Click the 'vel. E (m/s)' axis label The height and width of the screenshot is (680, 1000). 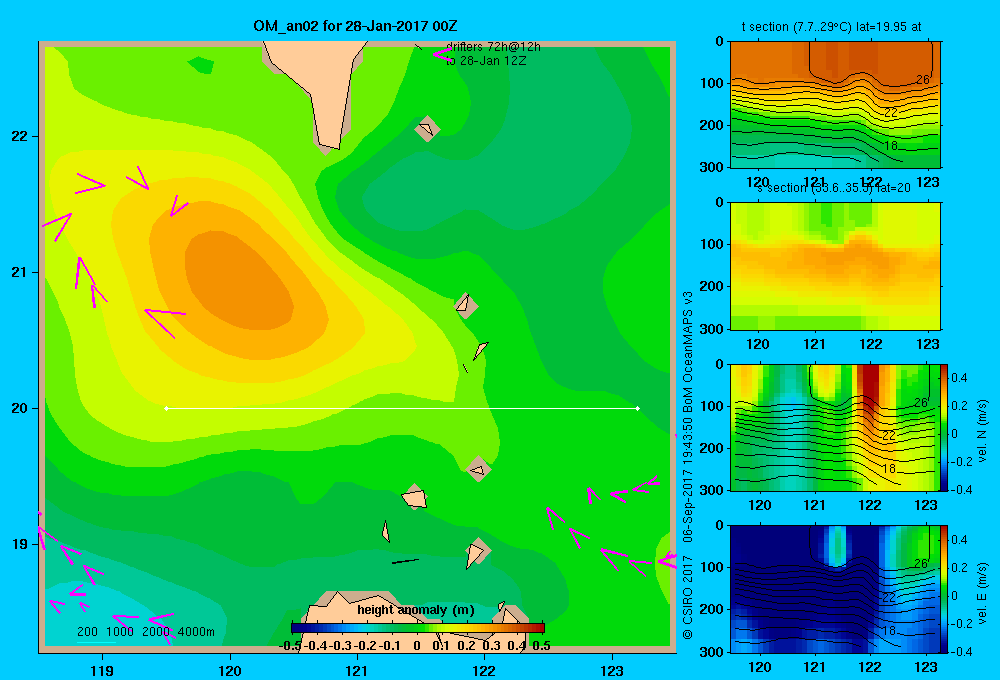tap(982, 593)
